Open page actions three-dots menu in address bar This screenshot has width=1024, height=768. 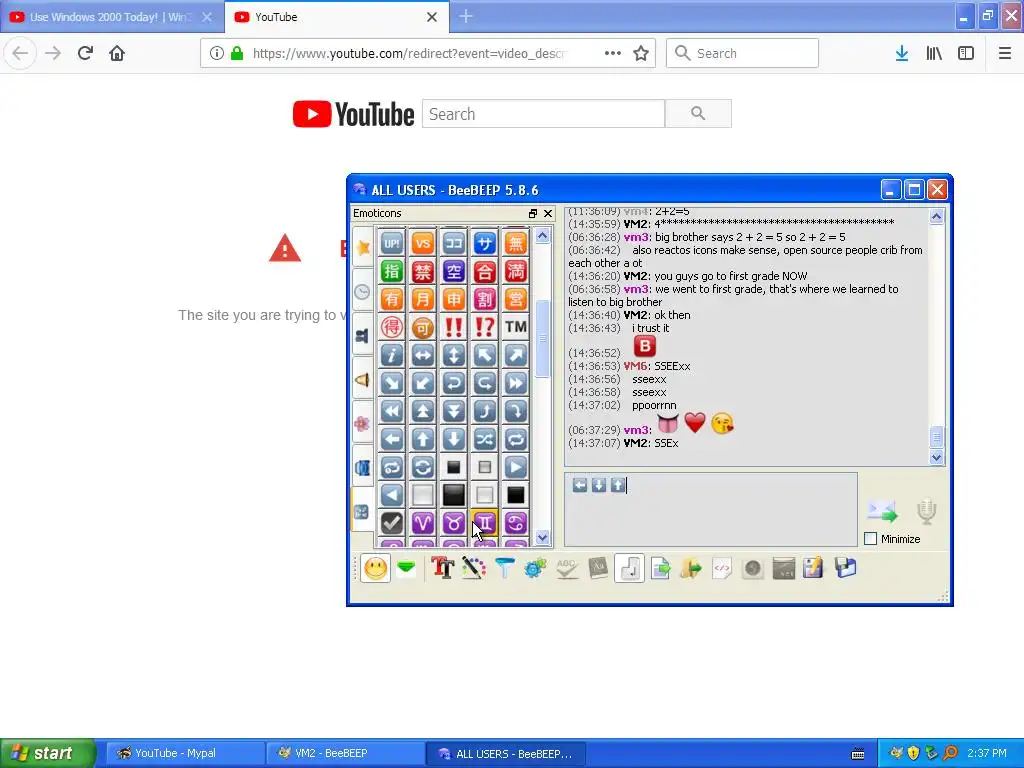coord(613,54)
